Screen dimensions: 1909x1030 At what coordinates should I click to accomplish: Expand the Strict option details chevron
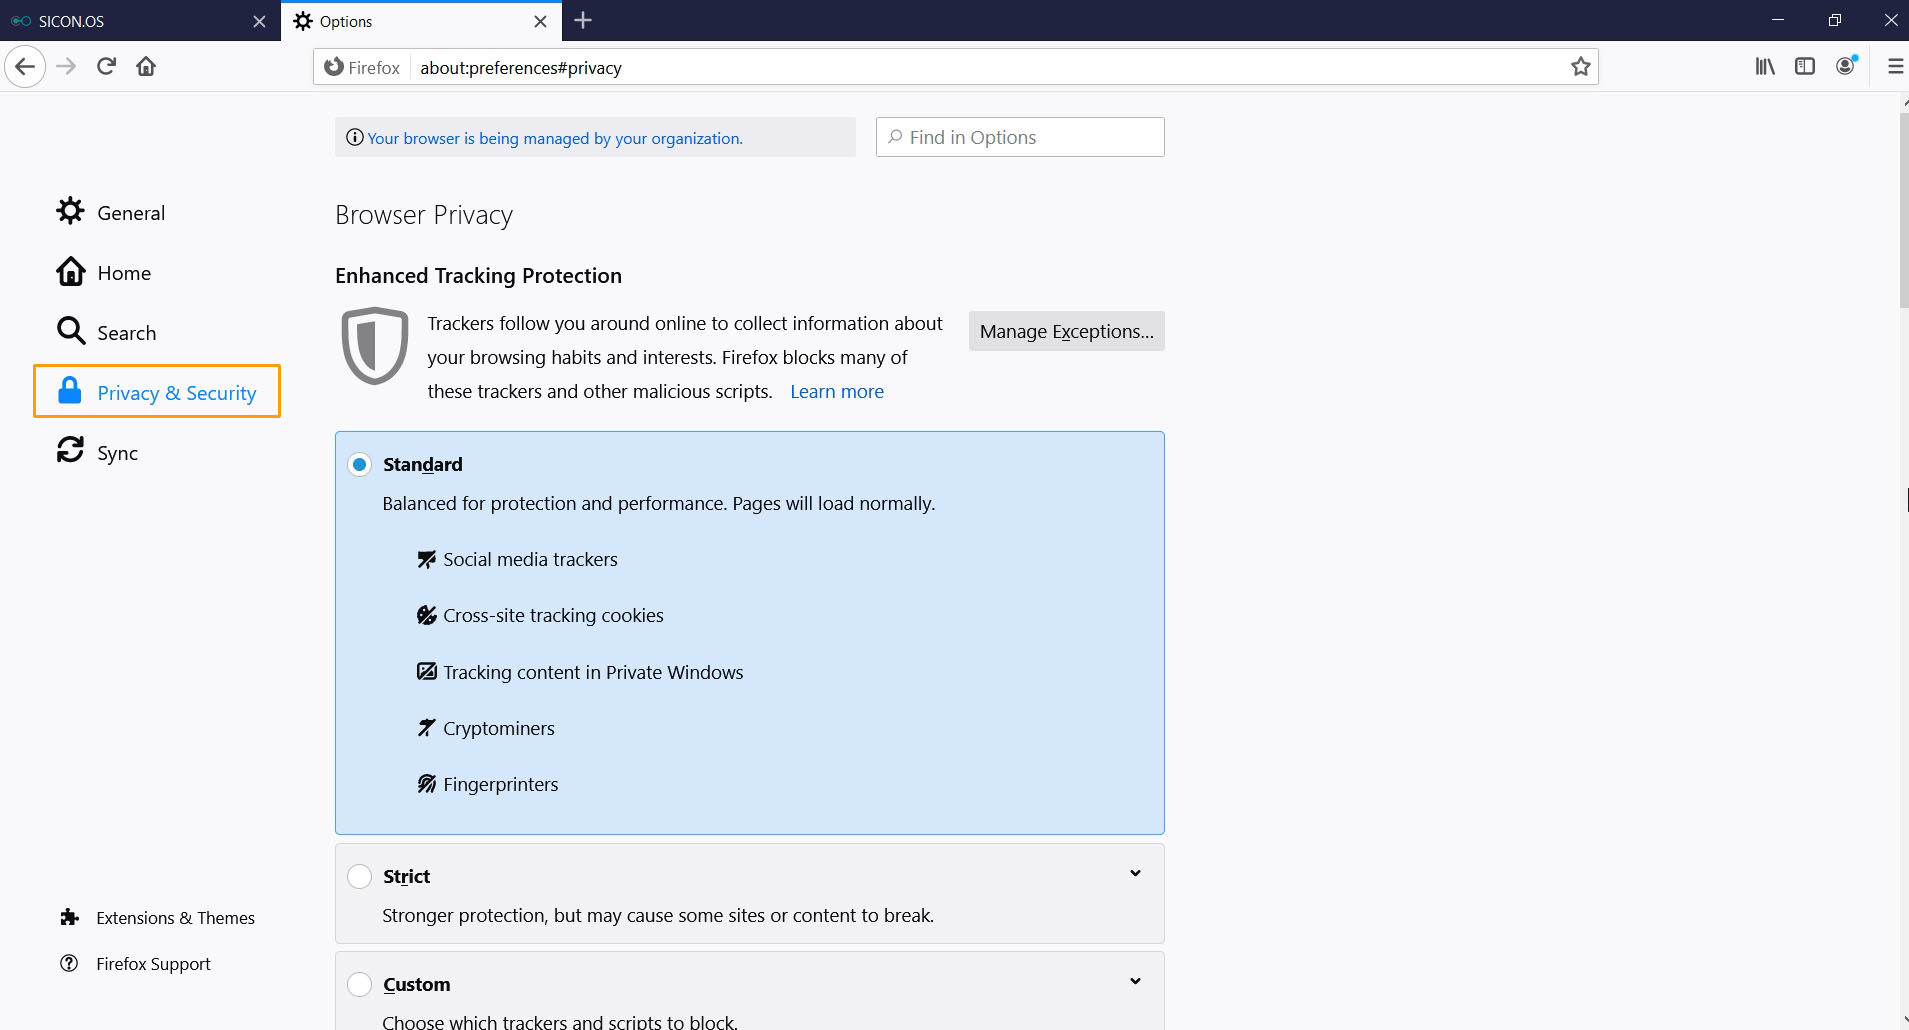tap(1135, 874)
